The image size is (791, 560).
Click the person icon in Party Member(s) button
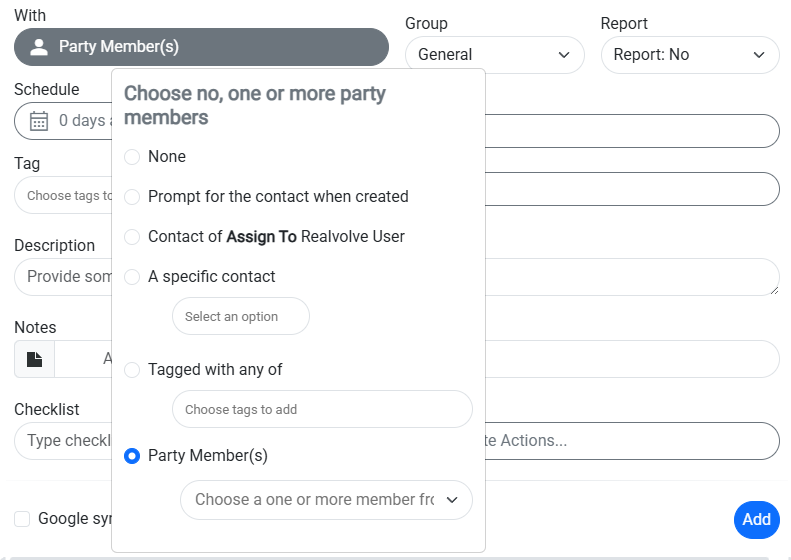pos(39,47)
